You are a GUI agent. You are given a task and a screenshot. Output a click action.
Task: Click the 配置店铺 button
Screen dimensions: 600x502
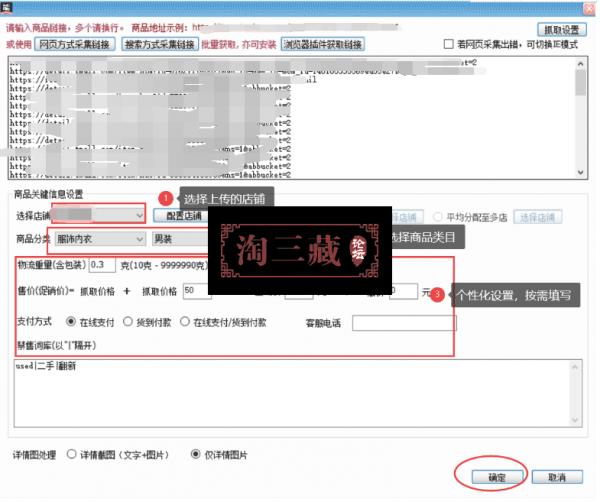coord(182,216)
